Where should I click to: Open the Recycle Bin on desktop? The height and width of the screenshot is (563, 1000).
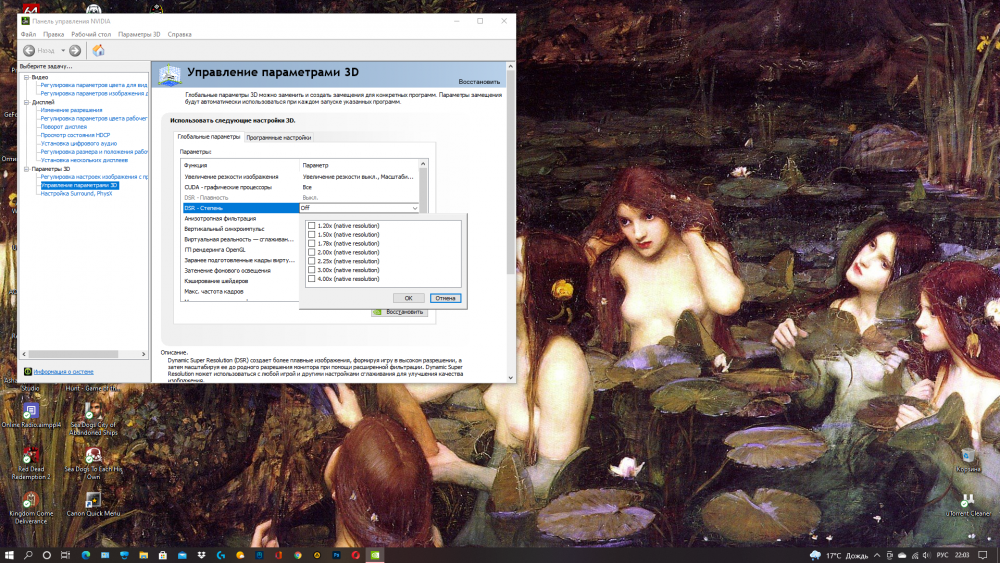967,460
